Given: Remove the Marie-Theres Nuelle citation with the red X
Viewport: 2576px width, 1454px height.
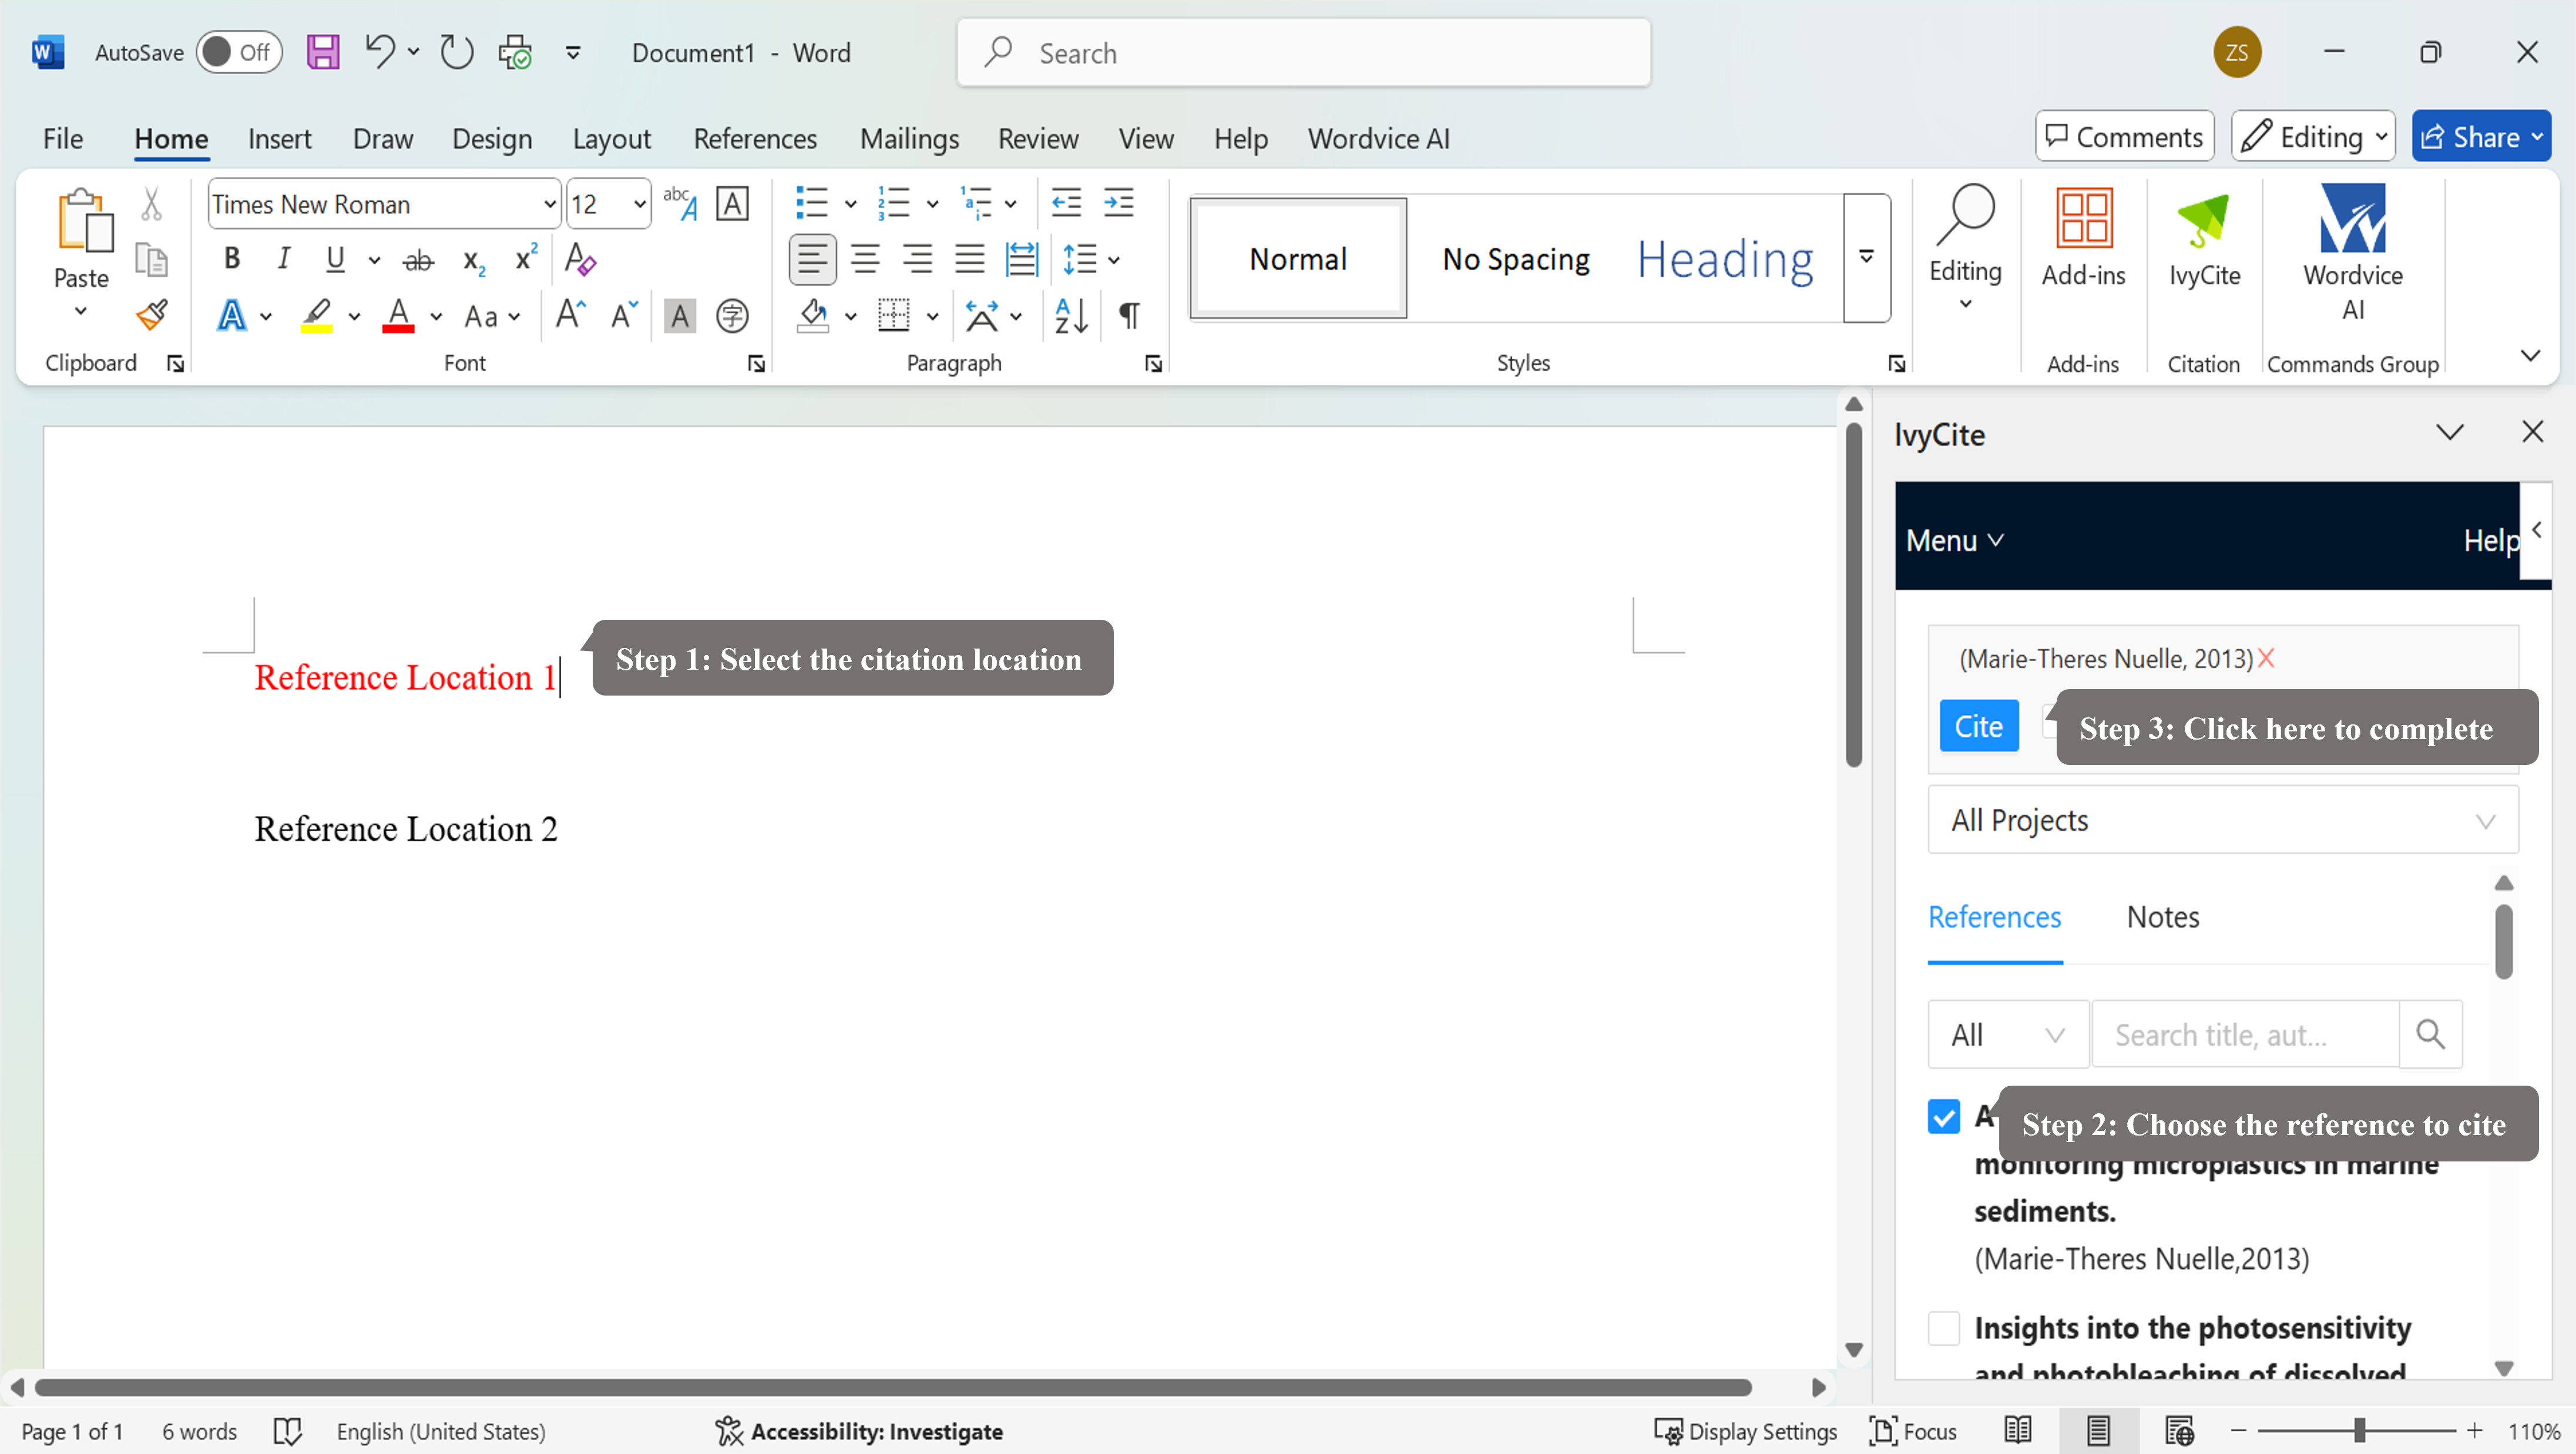Looking at the screenshot, I should [x=2266, y=658].
